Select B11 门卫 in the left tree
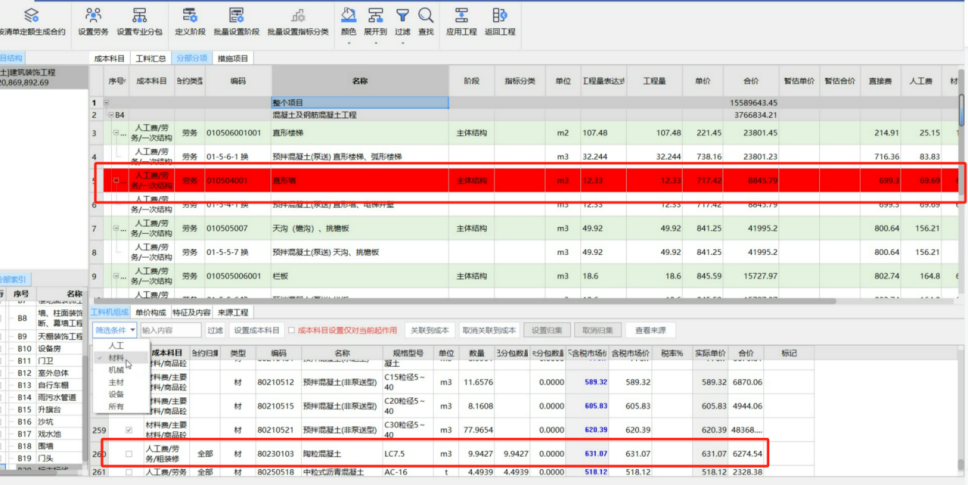 coord(47,361)
